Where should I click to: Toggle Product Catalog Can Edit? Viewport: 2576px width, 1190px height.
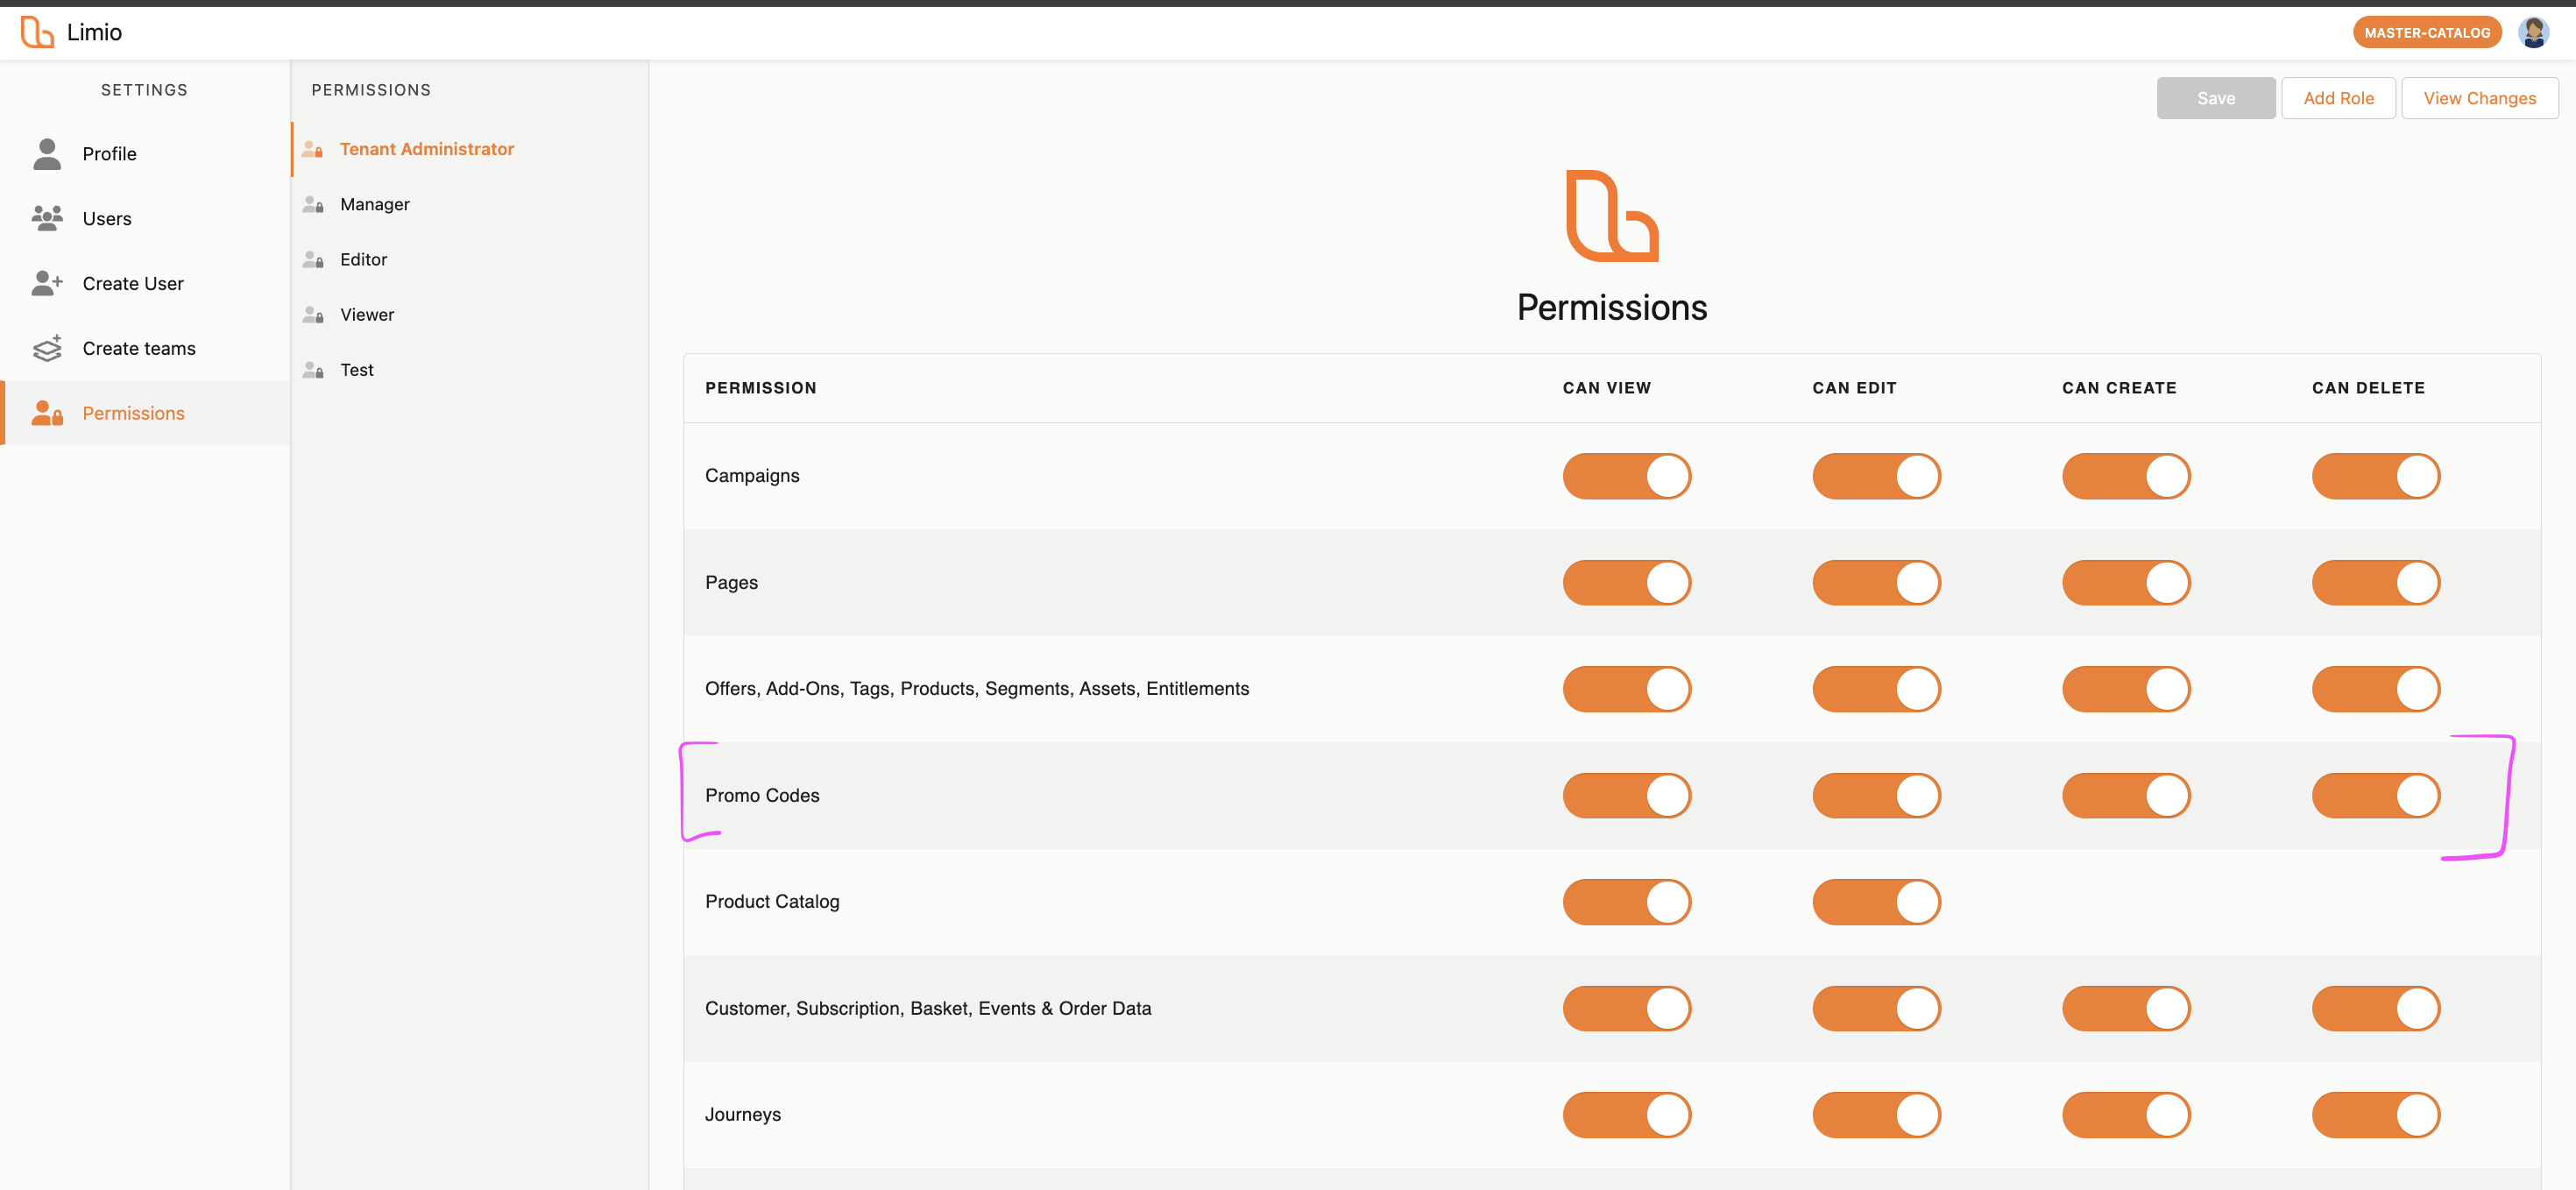[1877, 902]
